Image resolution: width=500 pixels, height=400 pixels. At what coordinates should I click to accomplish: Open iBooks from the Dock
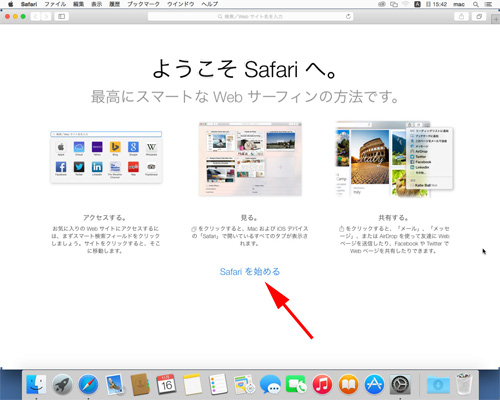pyautogui.click(x=348, y=384)
